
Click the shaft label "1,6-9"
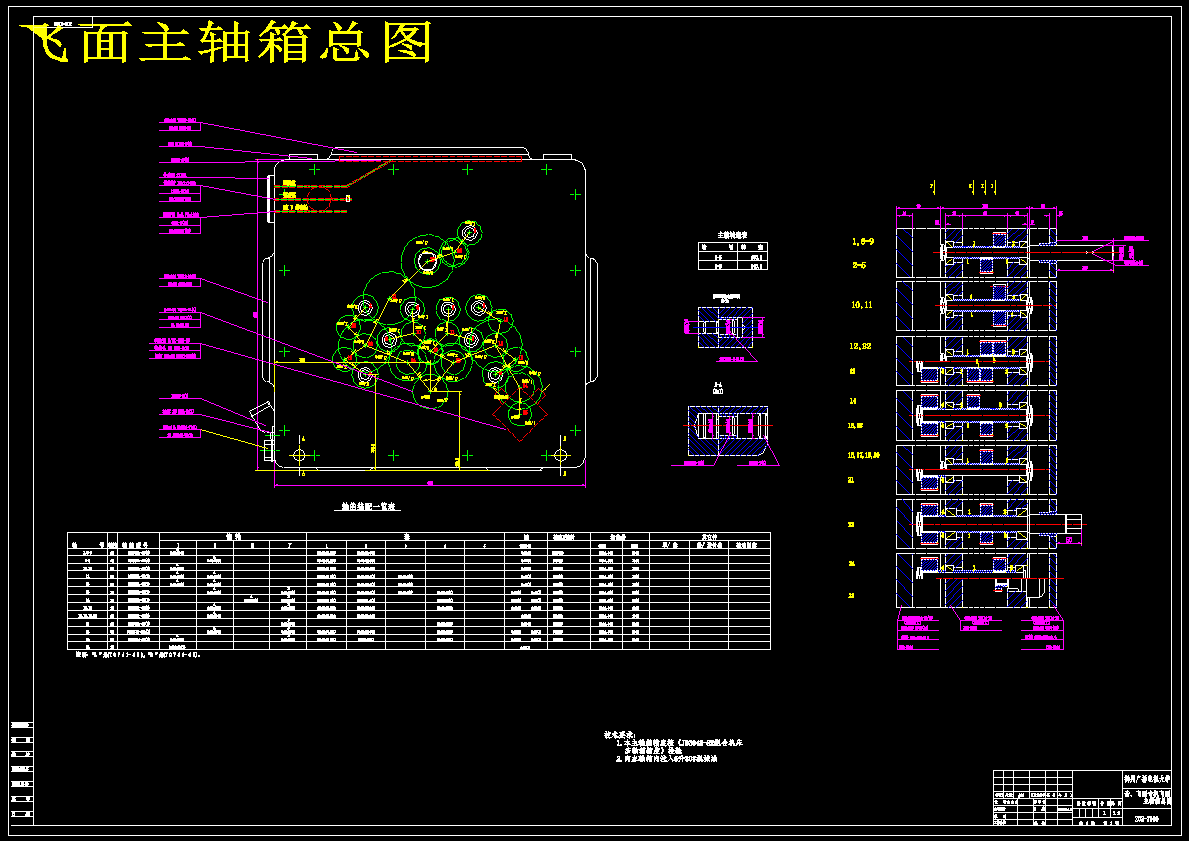(862, 241)
